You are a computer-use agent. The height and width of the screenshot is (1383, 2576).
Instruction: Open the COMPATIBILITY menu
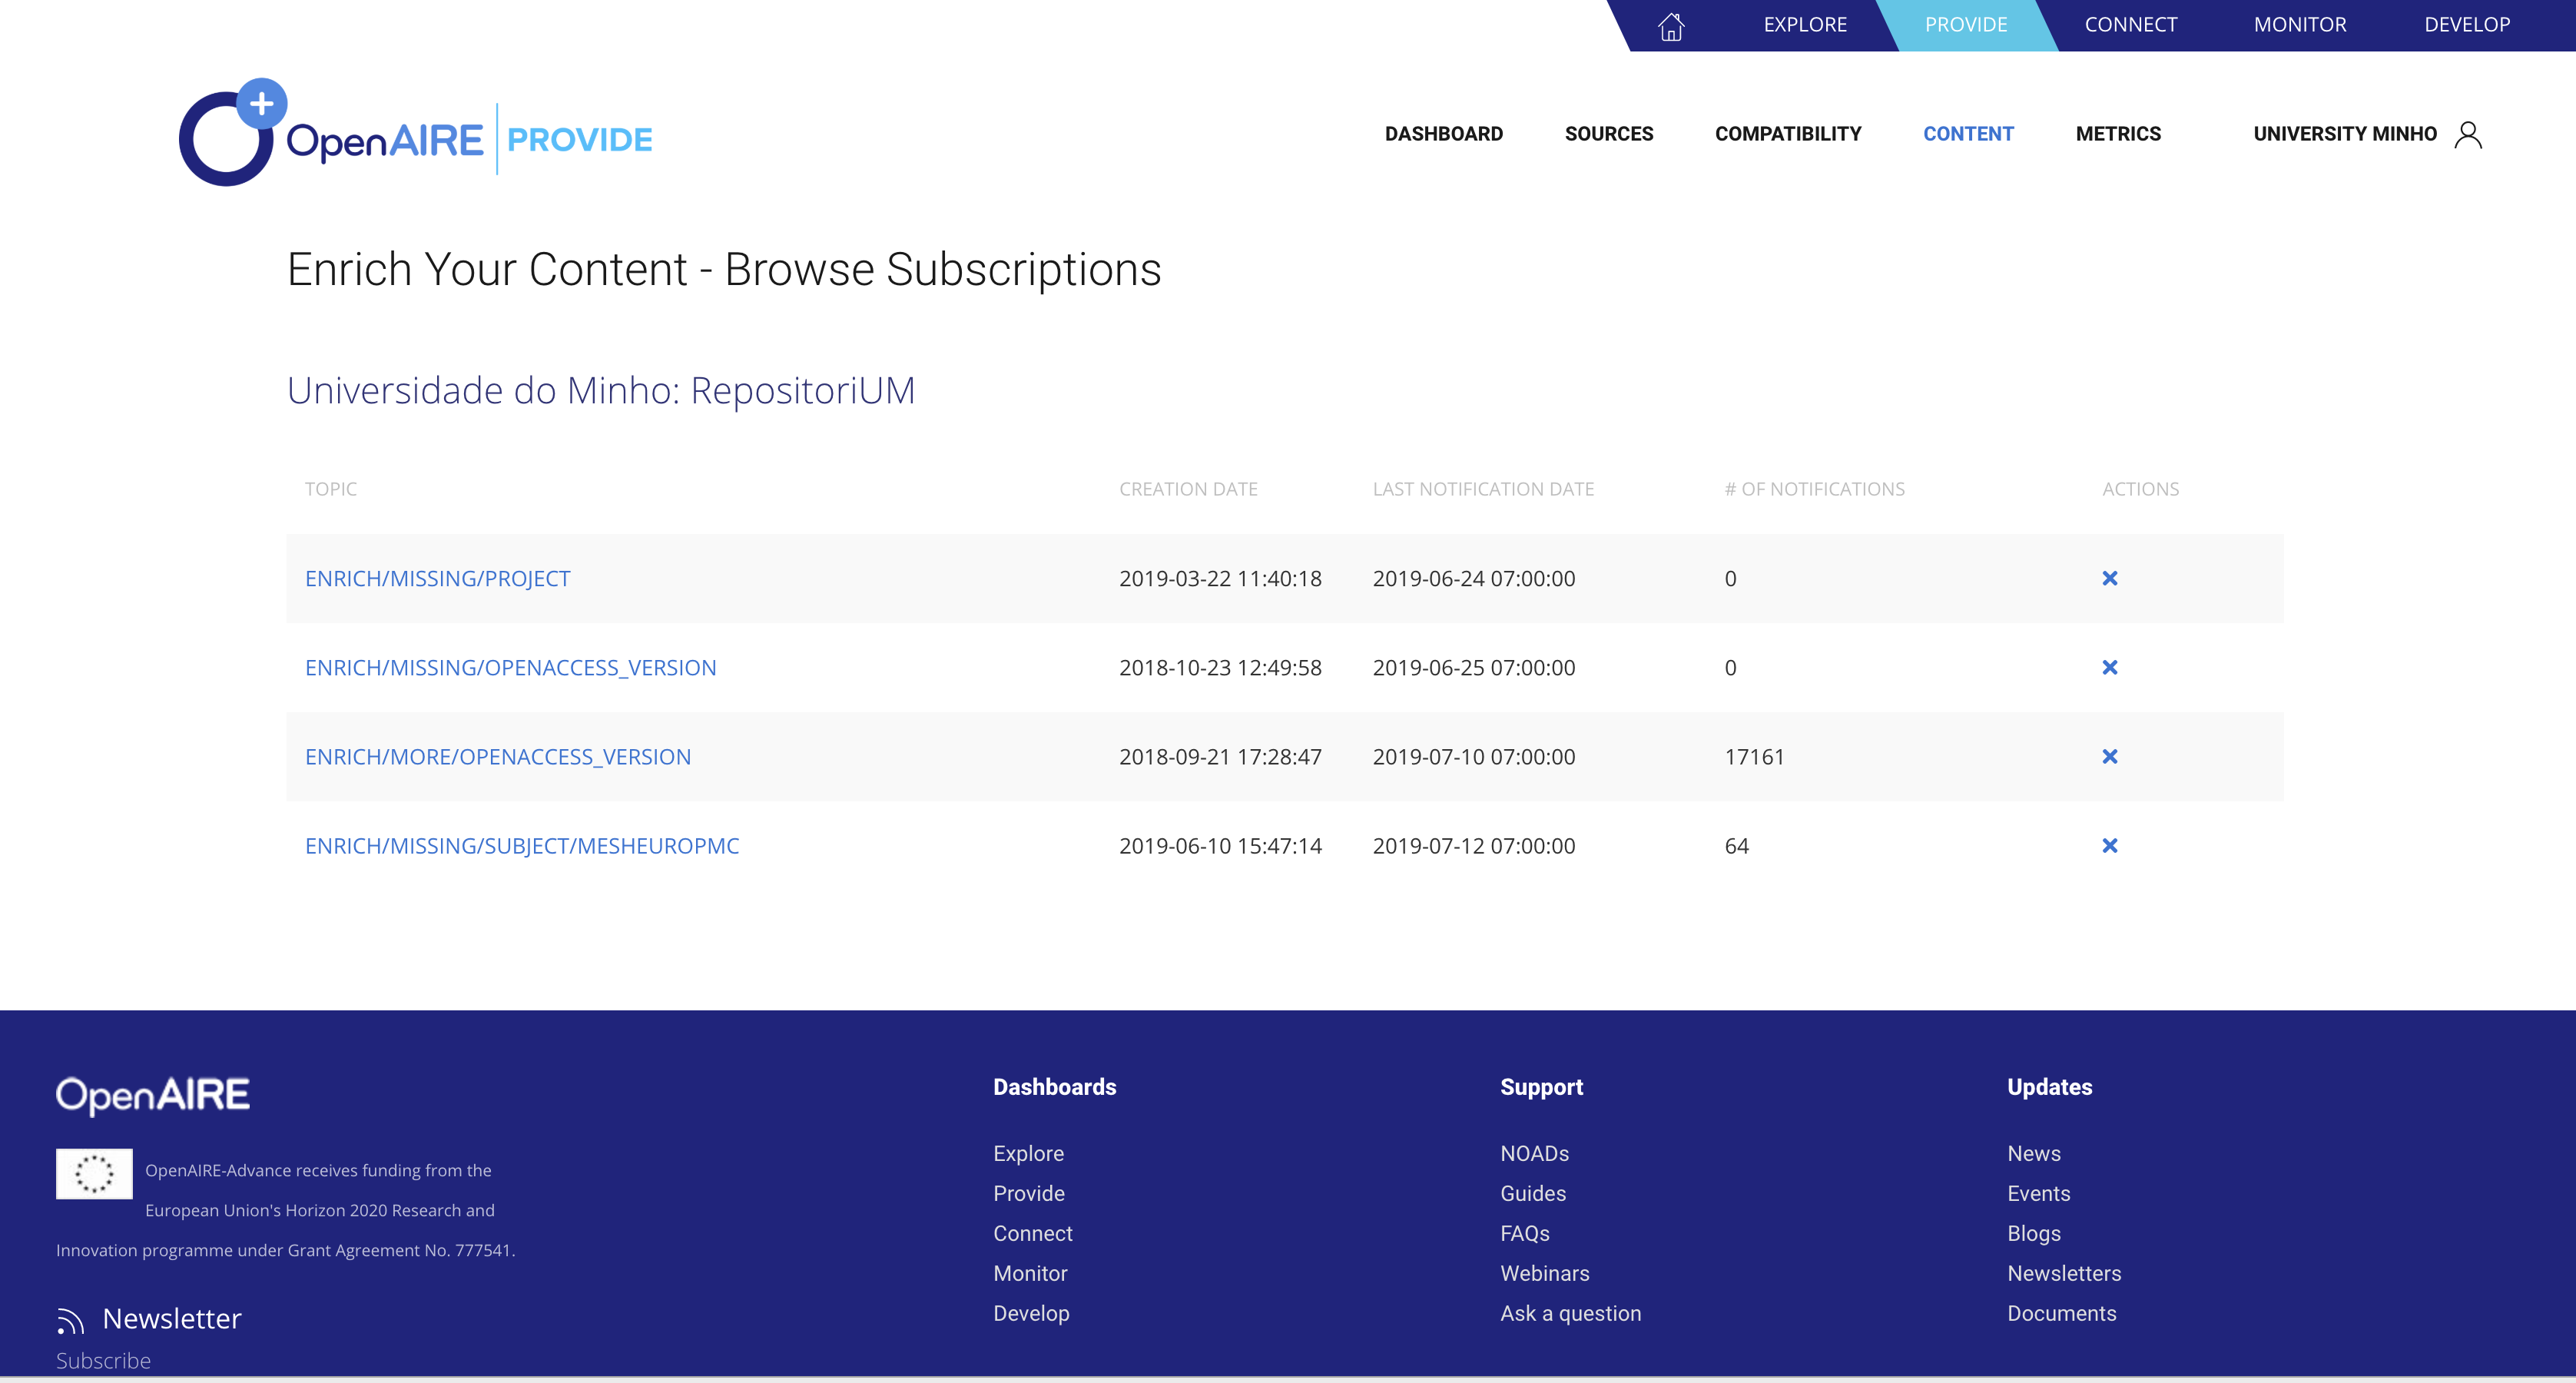tap(1788, 134)
